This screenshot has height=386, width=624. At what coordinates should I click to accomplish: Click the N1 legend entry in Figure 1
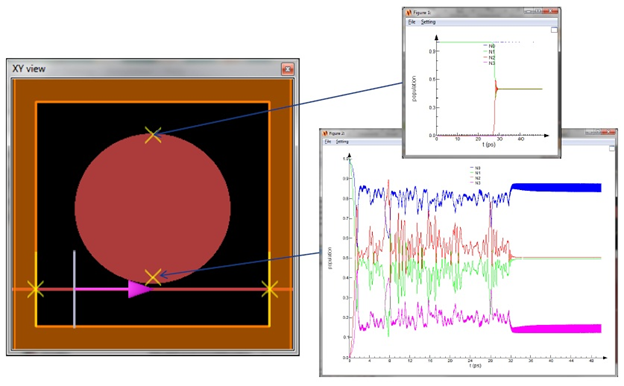click(489, 52)
